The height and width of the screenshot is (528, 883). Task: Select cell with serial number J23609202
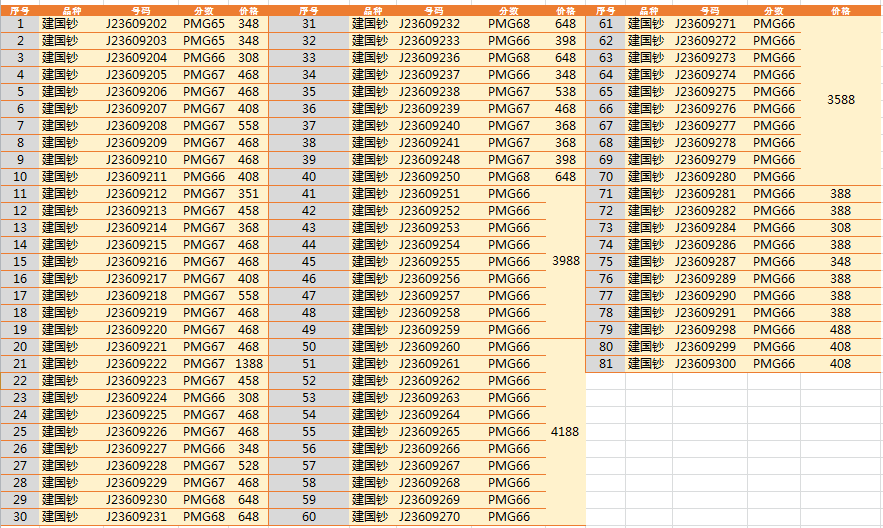click(136, 24)
